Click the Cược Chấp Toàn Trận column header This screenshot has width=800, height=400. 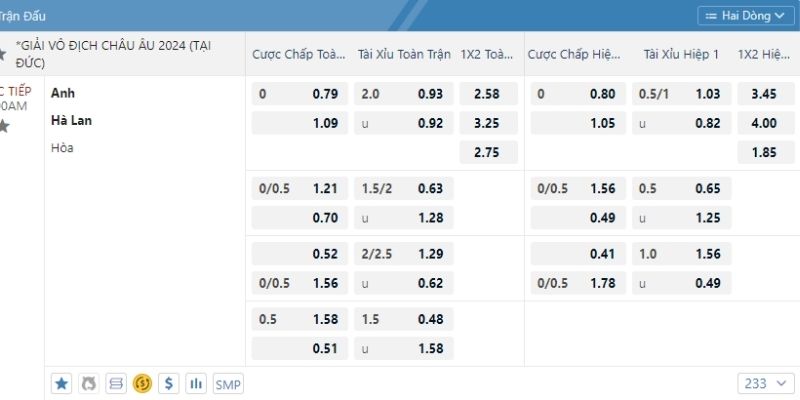[298, 54]
